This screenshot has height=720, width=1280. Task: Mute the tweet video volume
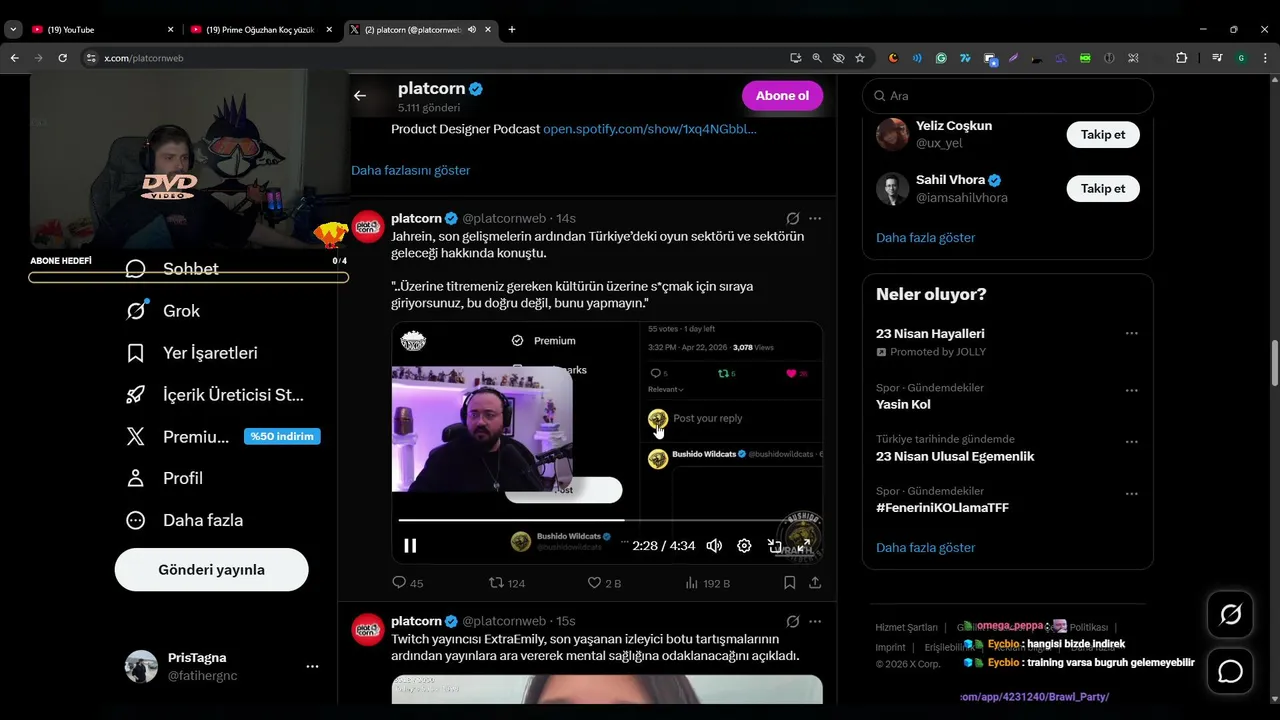[714, 545]
